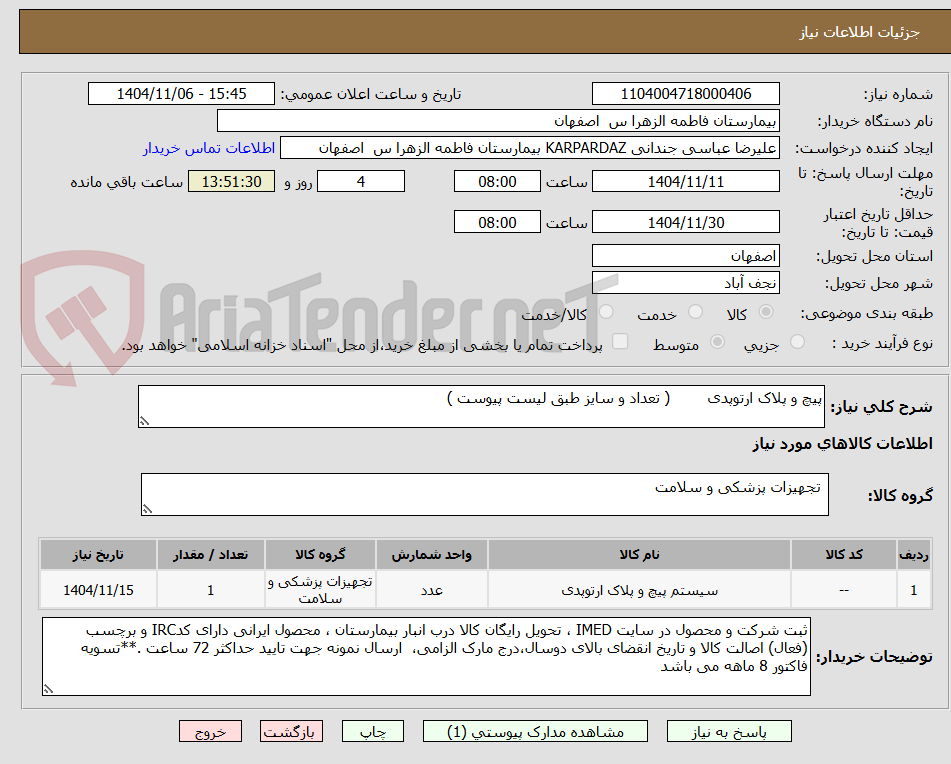Click the goods group text area 'تجهیزات پزشکی و سلامت'
The width and height of the screenshot is (951, 764).
click(485, 495)
